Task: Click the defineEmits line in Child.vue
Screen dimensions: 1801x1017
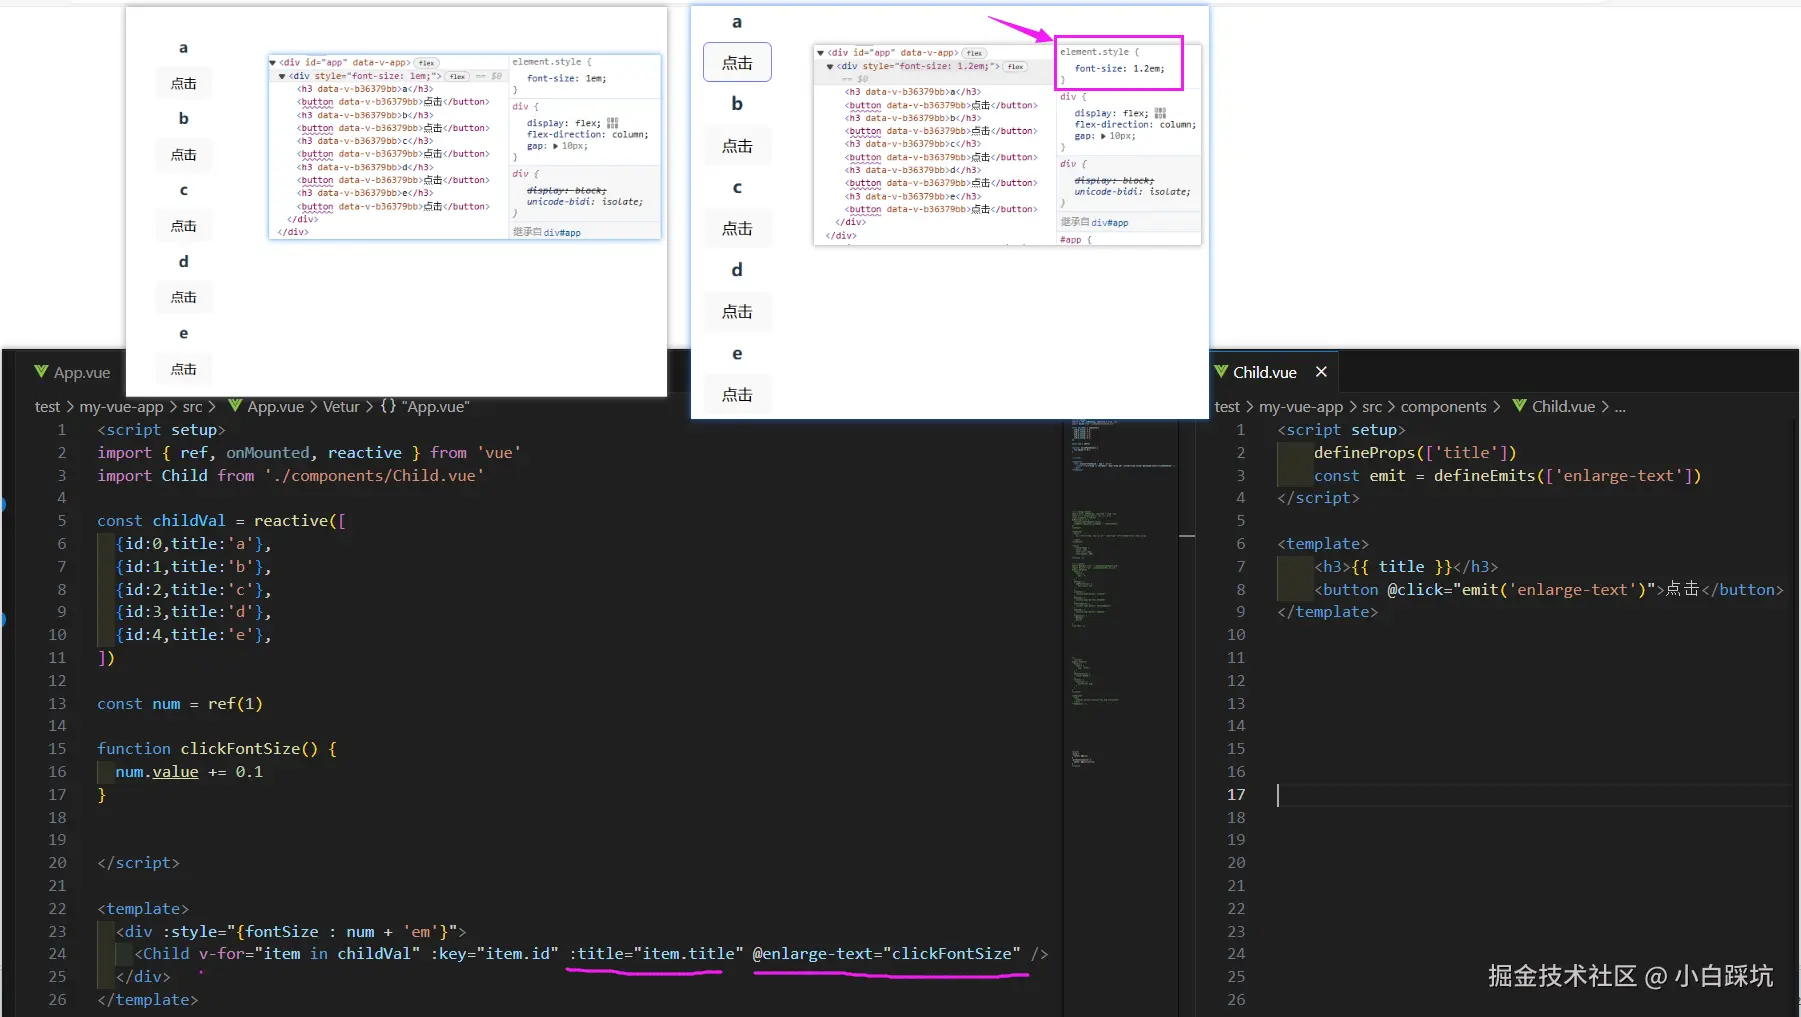Action: (x=1508, y=476)
